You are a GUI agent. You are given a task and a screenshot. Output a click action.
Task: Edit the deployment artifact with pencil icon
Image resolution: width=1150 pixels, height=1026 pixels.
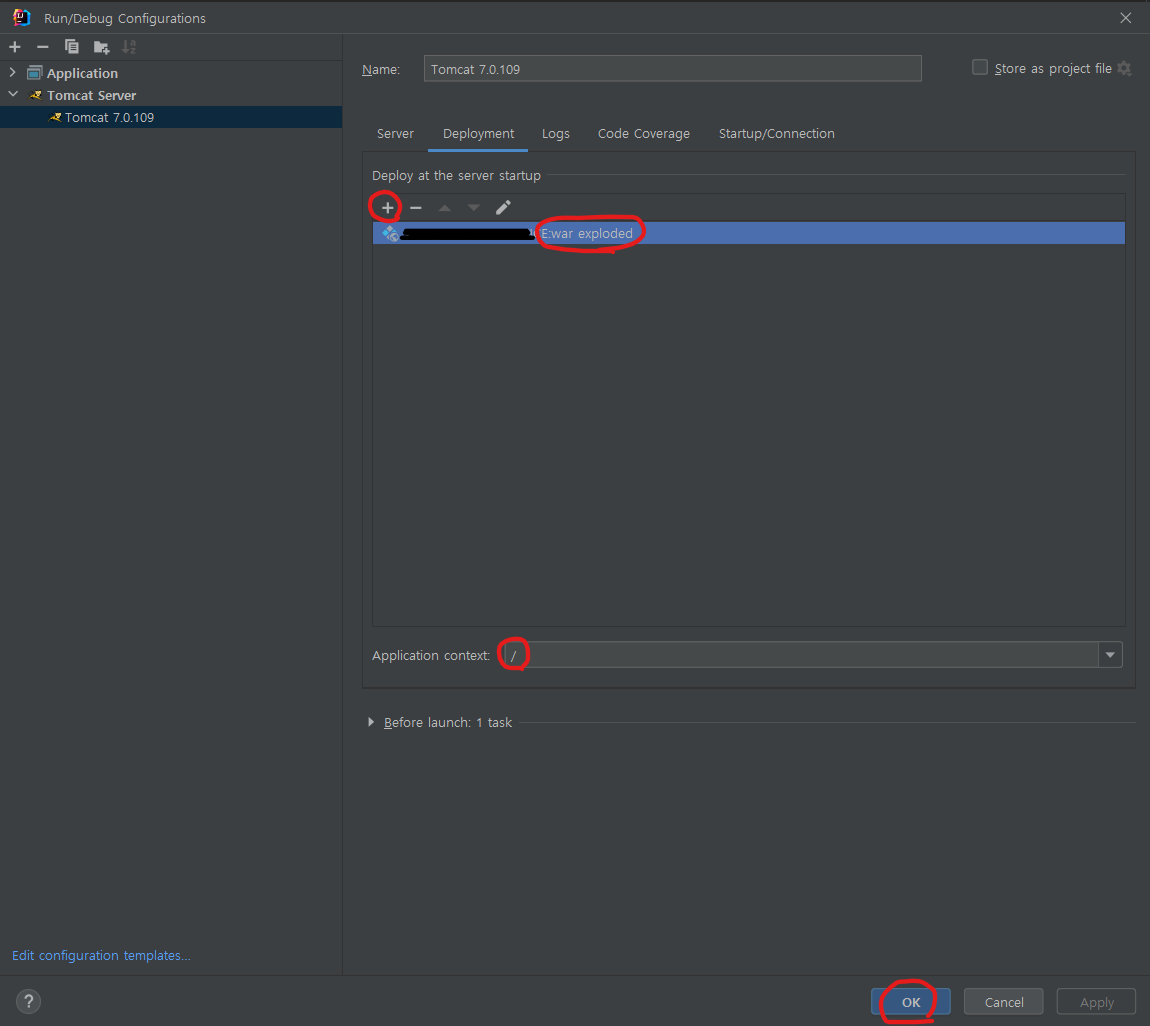click(503, 208)
